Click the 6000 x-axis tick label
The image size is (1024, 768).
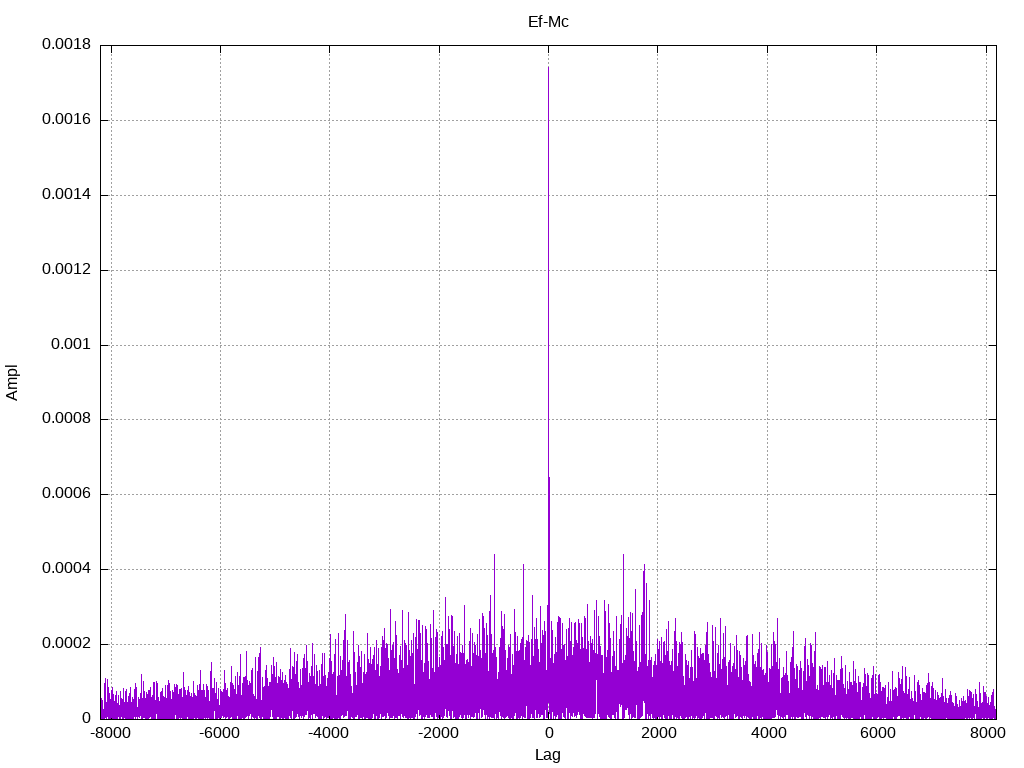(x=877, y=734)
